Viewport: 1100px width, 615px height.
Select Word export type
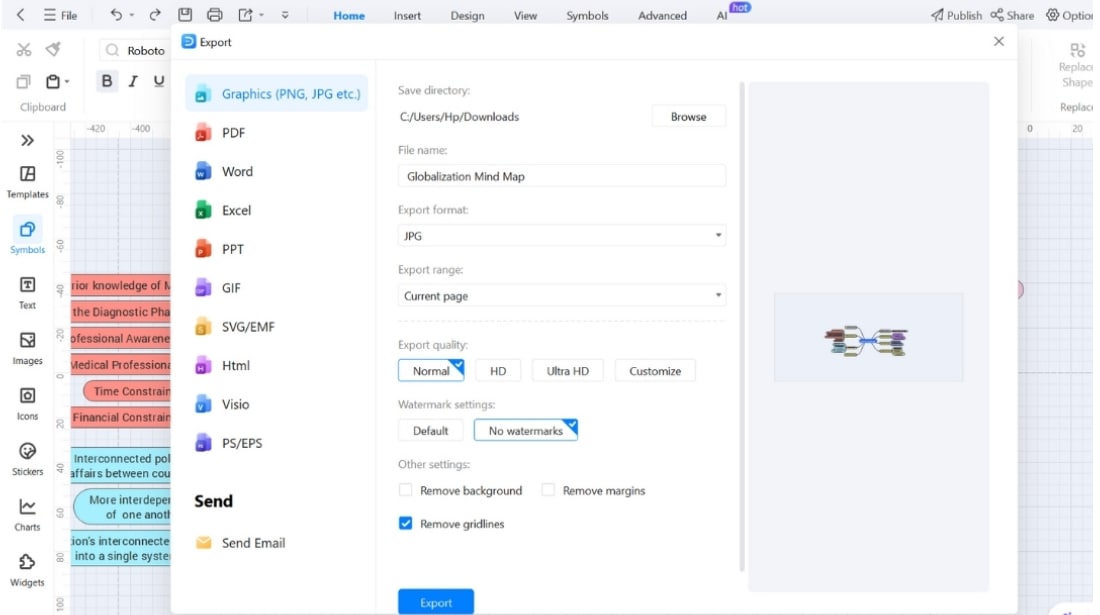pos(224,171)
